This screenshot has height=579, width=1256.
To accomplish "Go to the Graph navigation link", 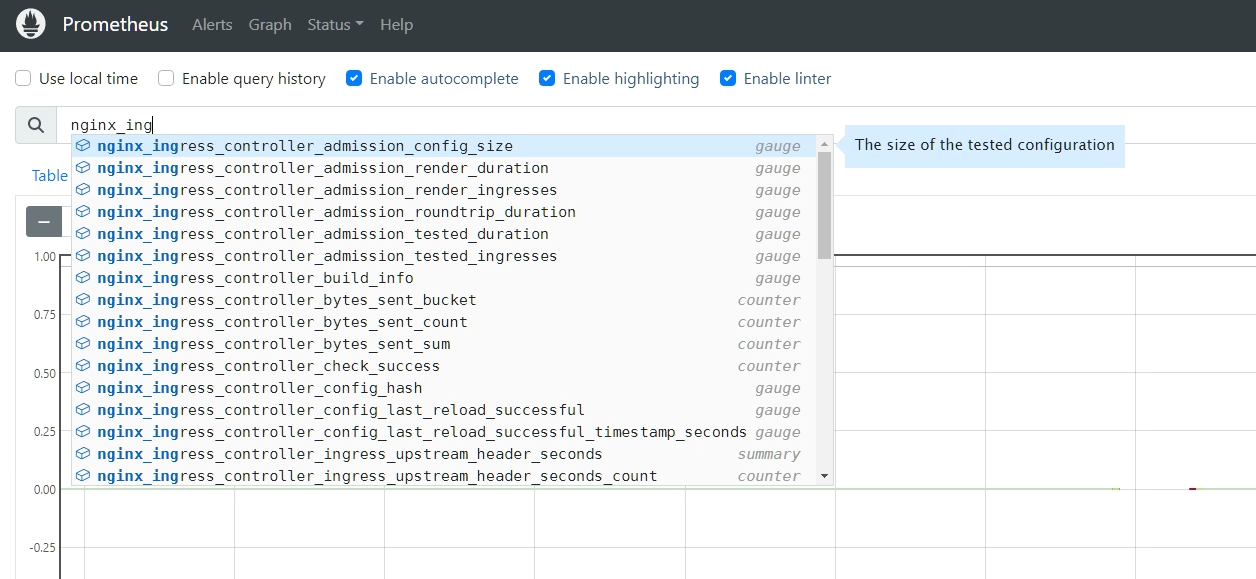I will pos(270,25).
